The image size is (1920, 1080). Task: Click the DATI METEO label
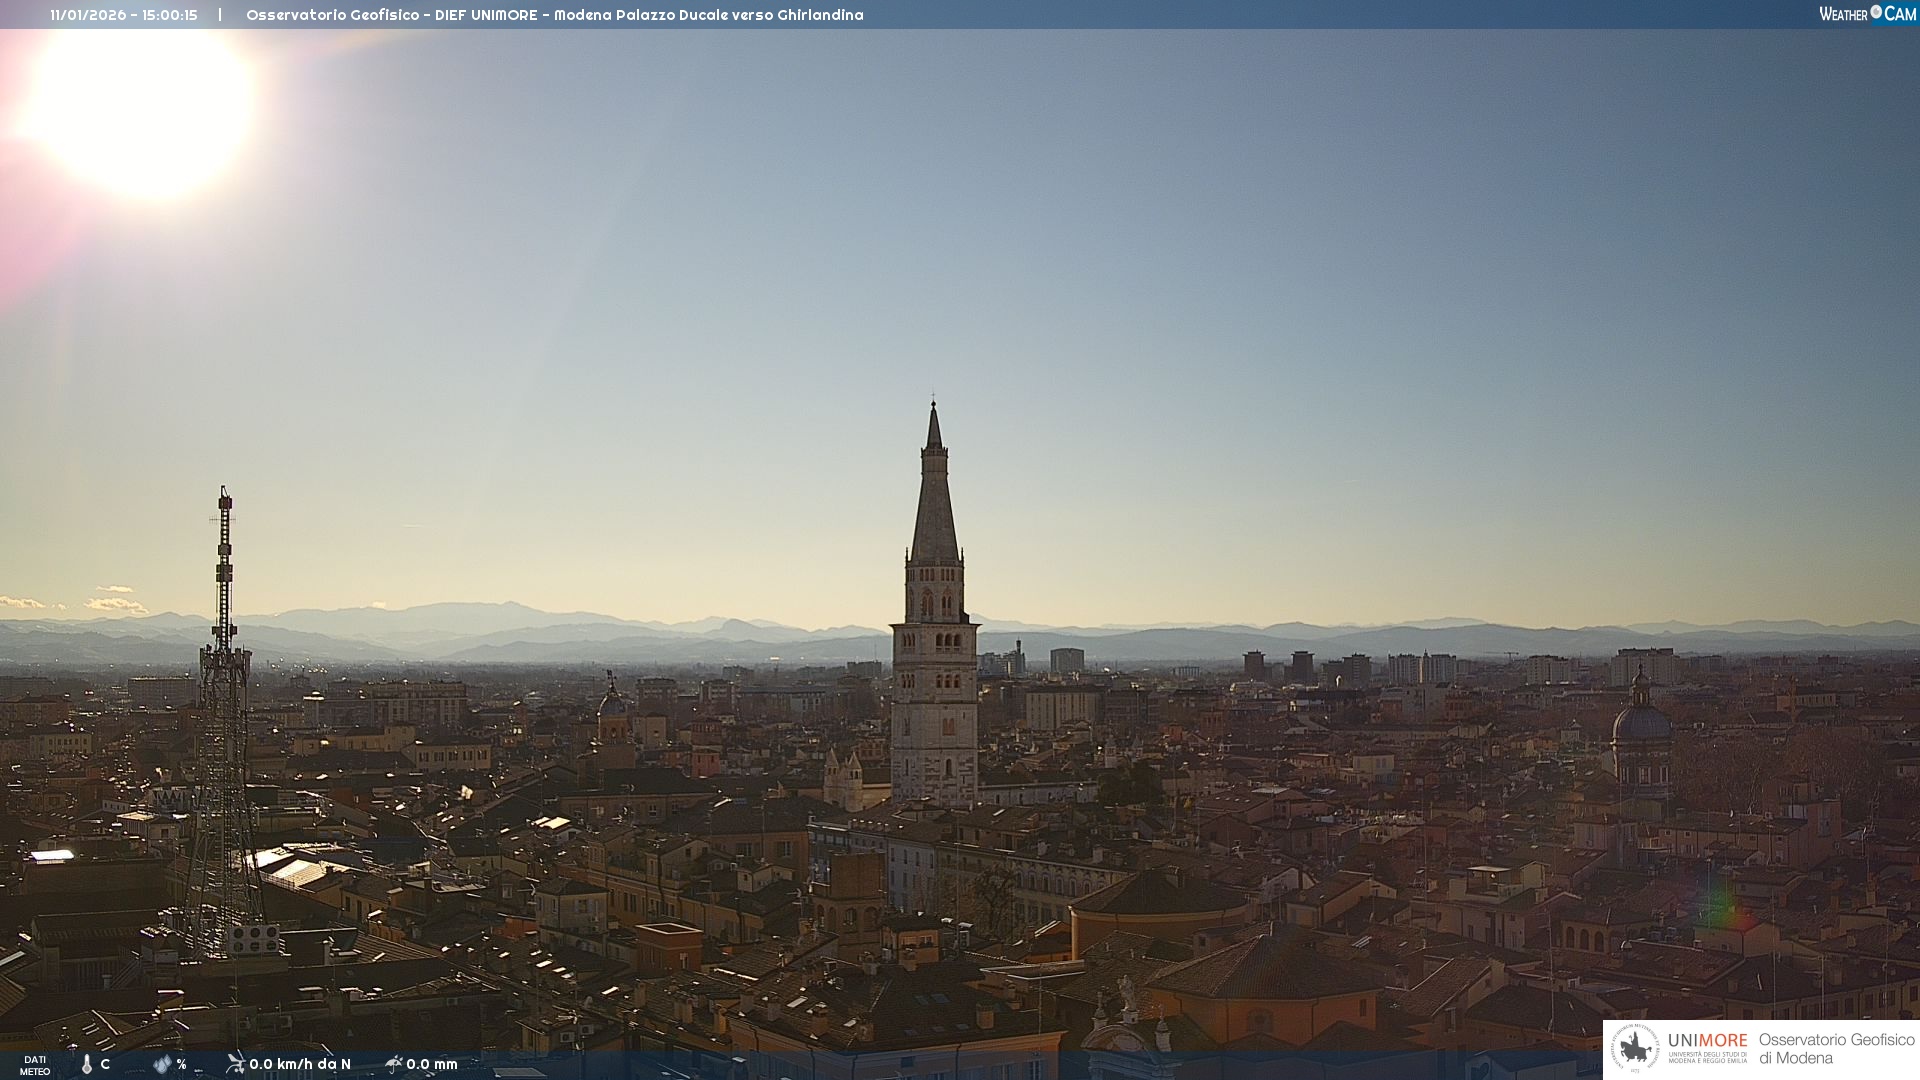[35, 1065]
